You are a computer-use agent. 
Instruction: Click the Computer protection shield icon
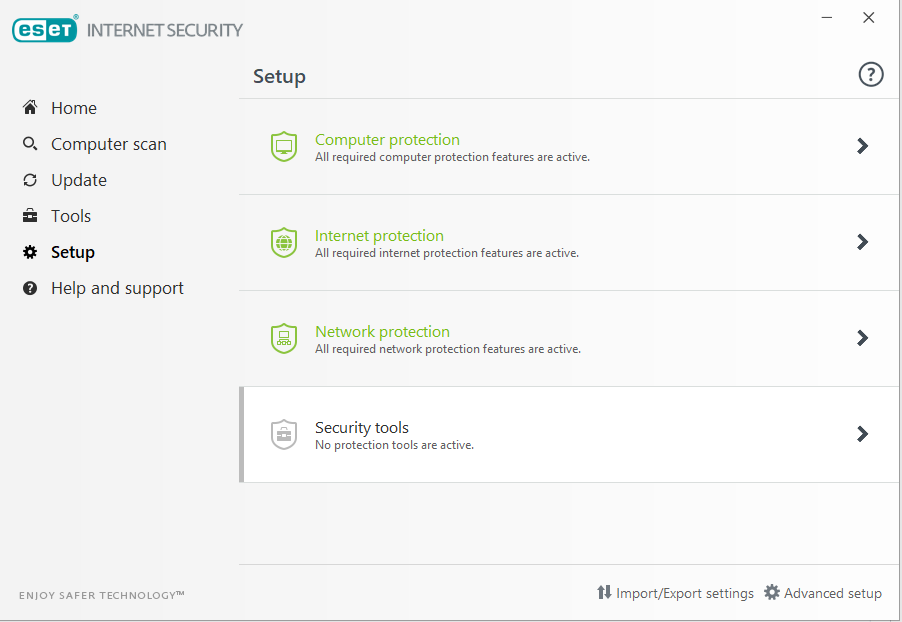click(284, 147)
